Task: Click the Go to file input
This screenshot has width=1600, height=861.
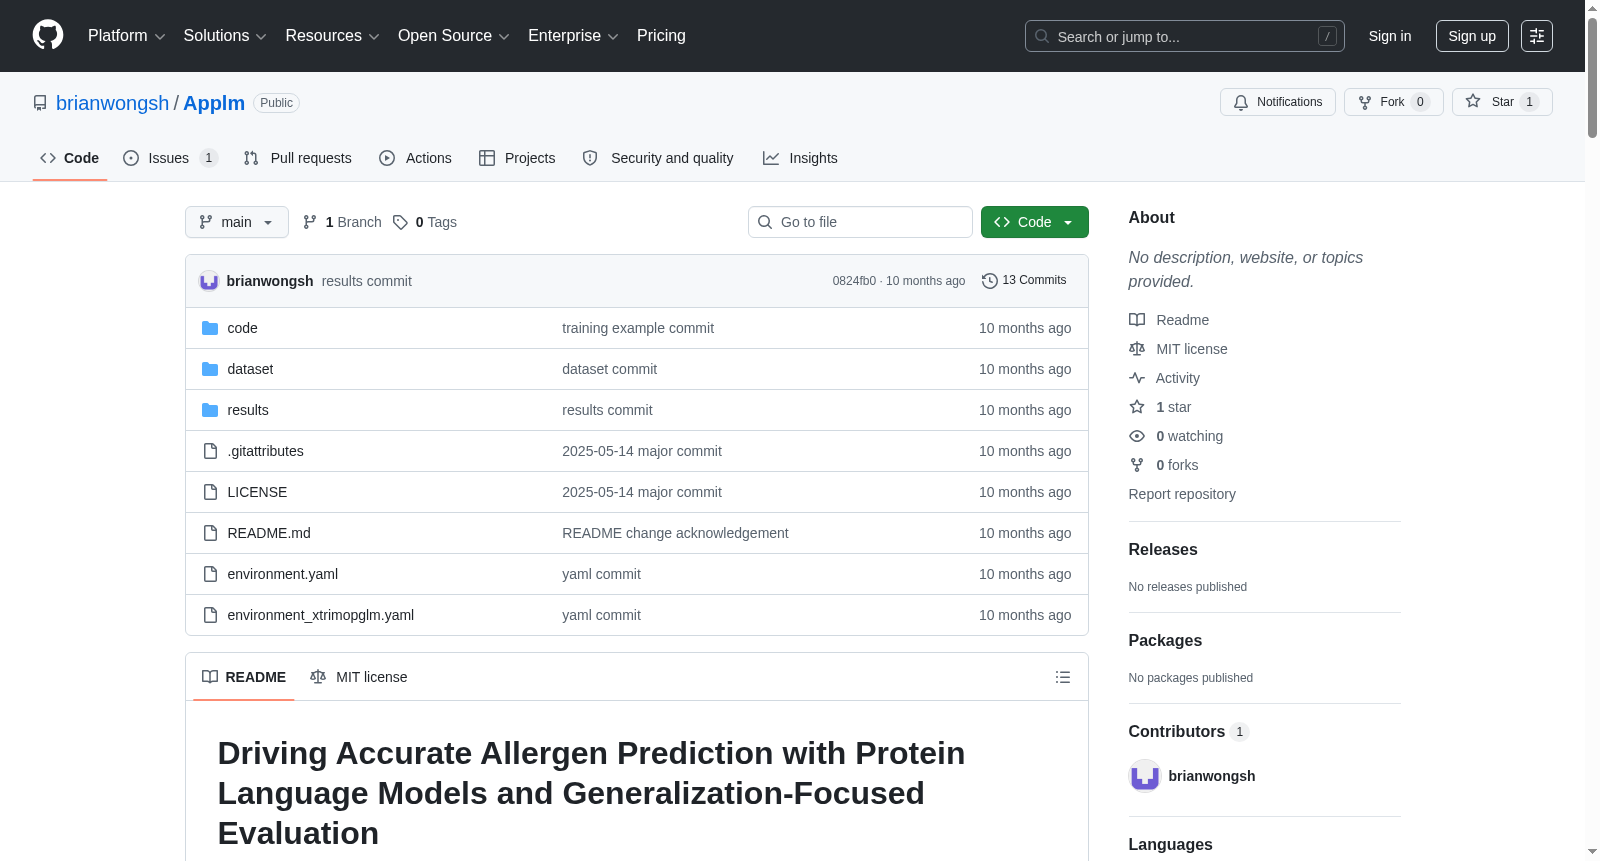Action: (x=860, y=222)
